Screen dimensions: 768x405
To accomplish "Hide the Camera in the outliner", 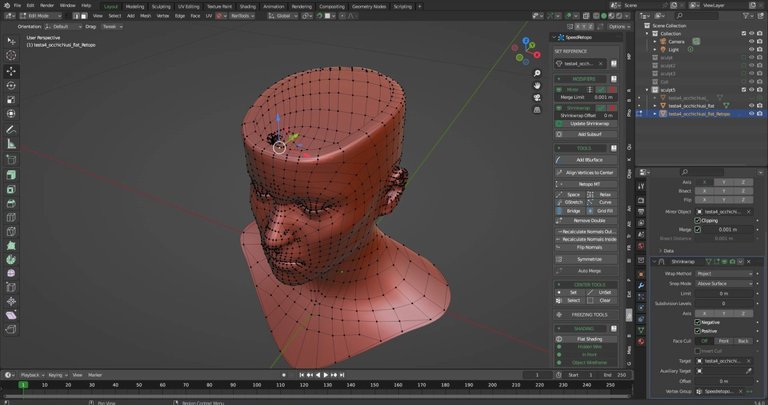I will pyautogui.click(x=751, y=41).
